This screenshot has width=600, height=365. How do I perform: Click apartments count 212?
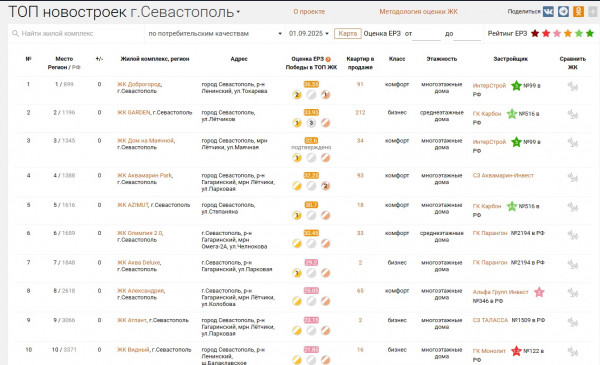pos(360,112)
